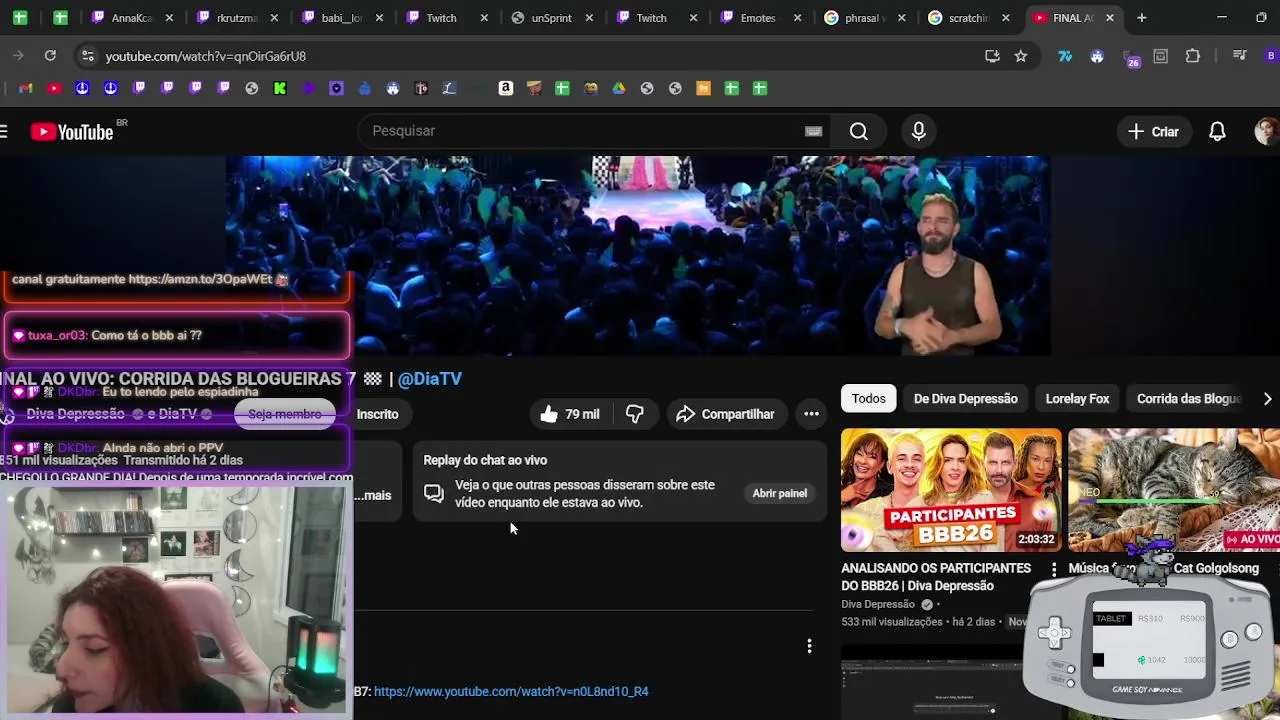Click the search magnifier button

[859, 131]
